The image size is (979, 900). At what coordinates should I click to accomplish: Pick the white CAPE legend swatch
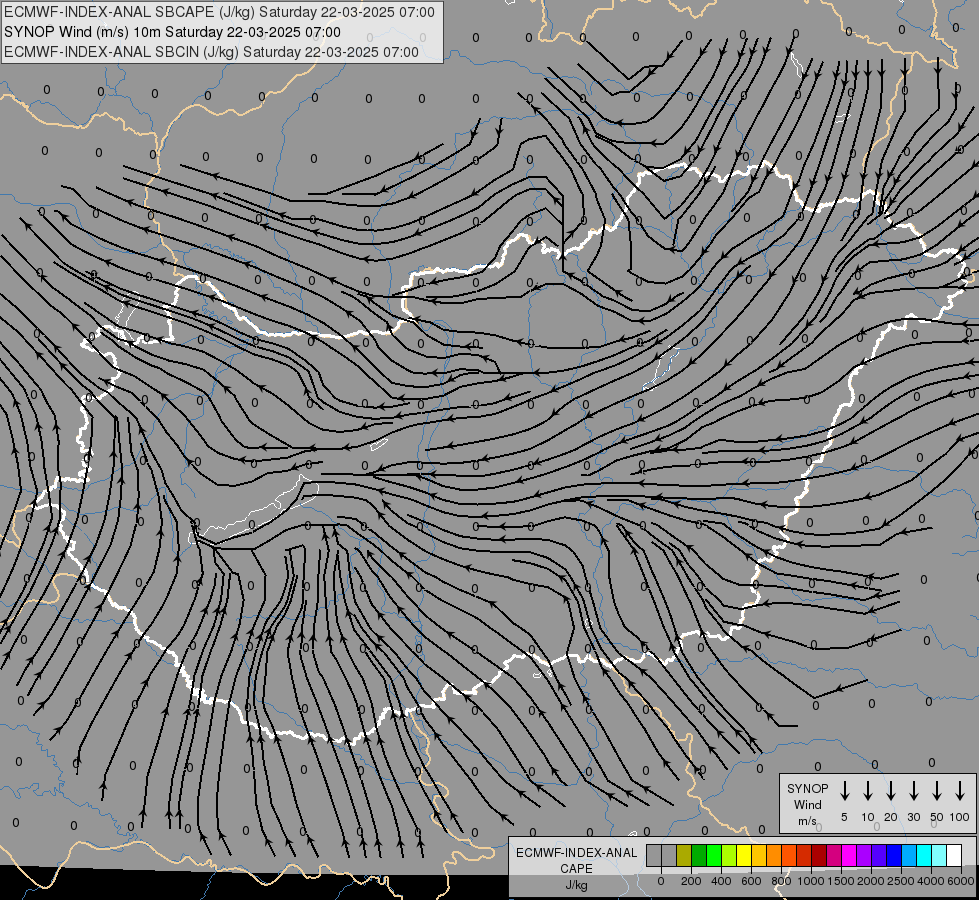954,855
